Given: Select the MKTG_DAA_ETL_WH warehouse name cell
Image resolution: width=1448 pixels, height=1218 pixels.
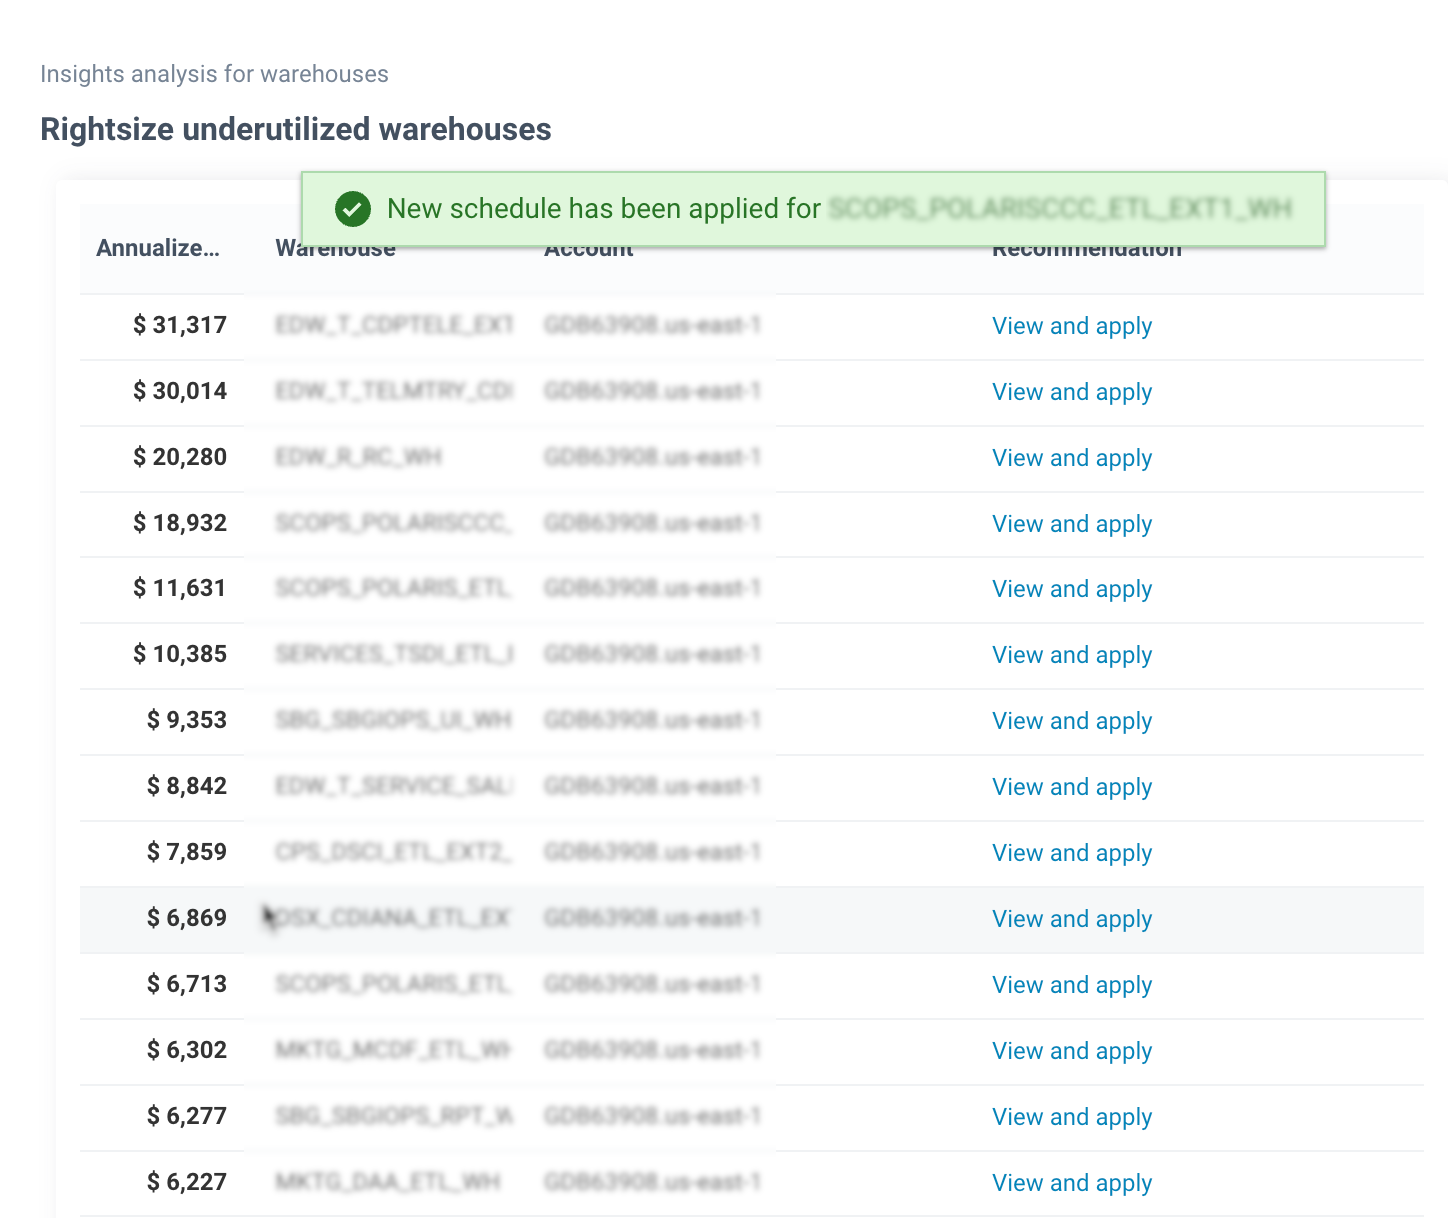Looking at the screenshot, I should click(387, 1183).
